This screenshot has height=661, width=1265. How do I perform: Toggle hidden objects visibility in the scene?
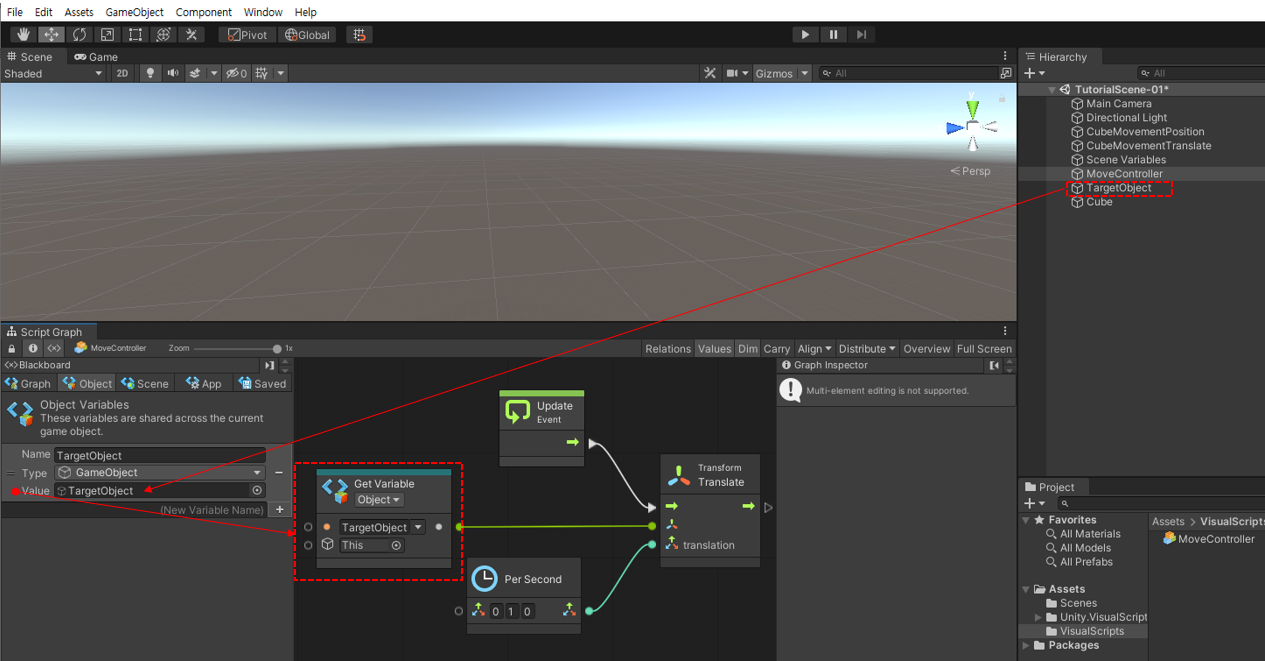click(236, 73)
